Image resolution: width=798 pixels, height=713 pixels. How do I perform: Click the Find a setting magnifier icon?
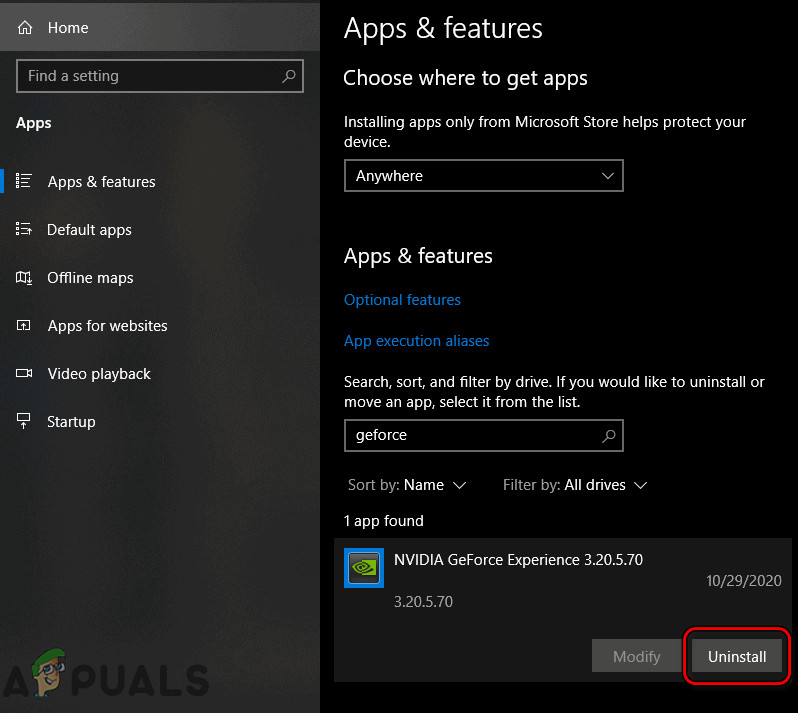coord(289,76)
